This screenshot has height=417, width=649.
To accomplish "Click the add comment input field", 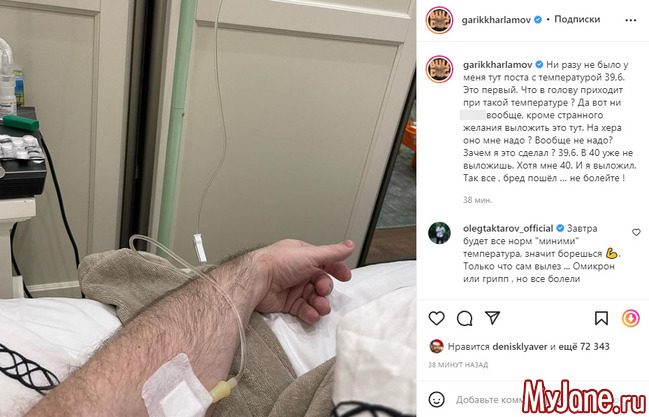I will [488, 400].
